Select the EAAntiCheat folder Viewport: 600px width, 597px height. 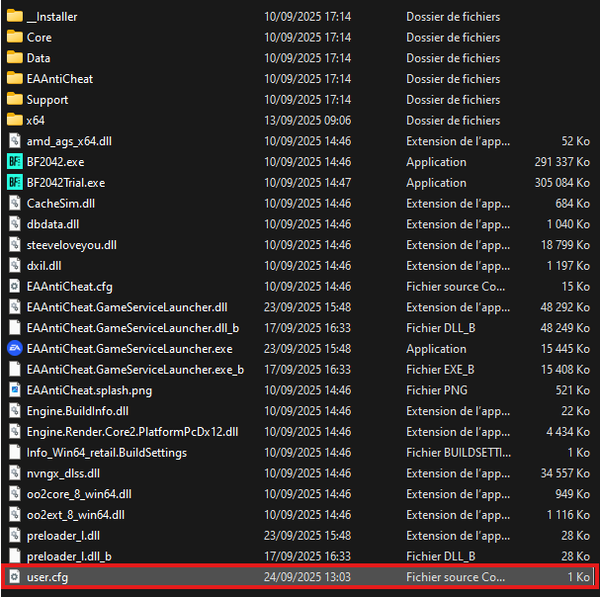tap(60, 79)
